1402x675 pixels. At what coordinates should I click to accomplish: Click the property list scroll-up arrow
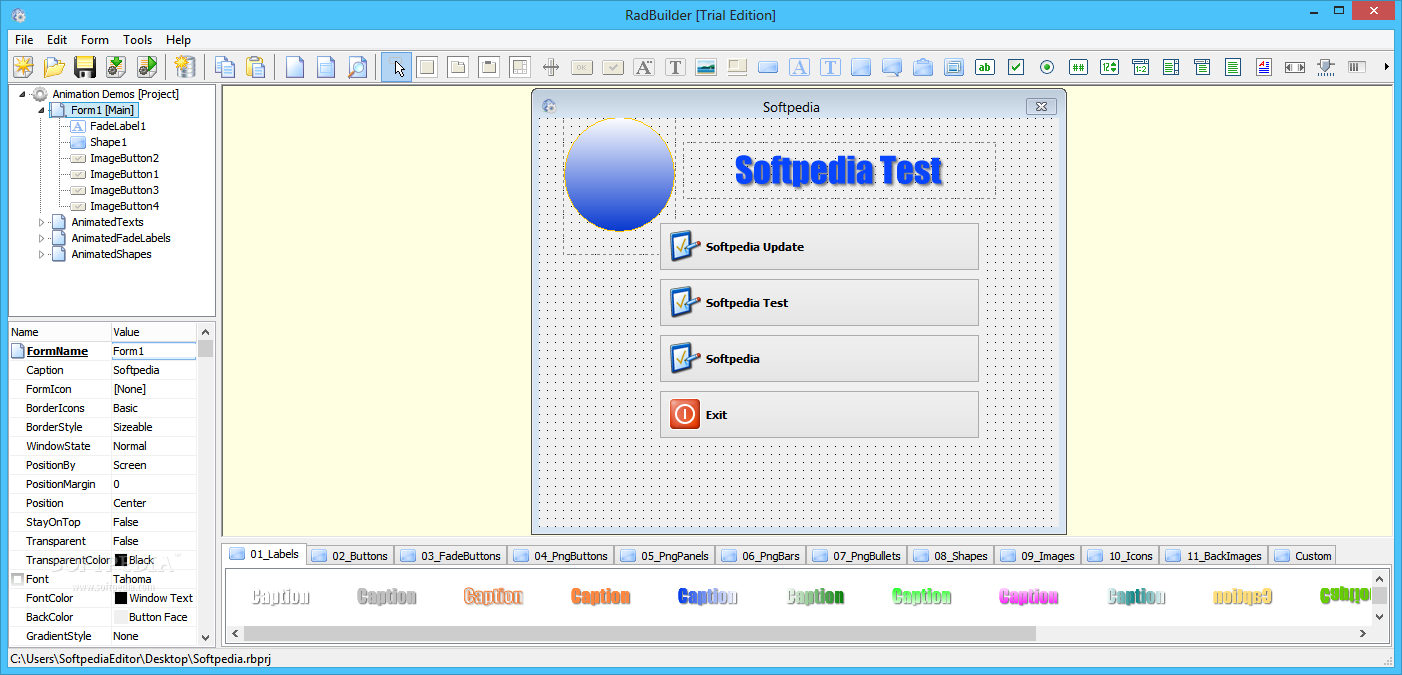click(x=205, y=332)
